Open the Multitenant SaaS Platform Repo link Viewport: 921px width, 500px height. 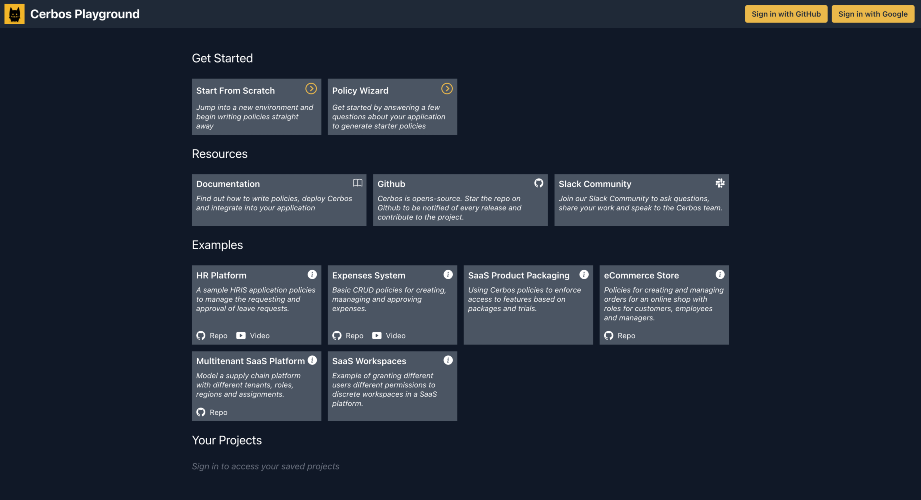point(211,412)
